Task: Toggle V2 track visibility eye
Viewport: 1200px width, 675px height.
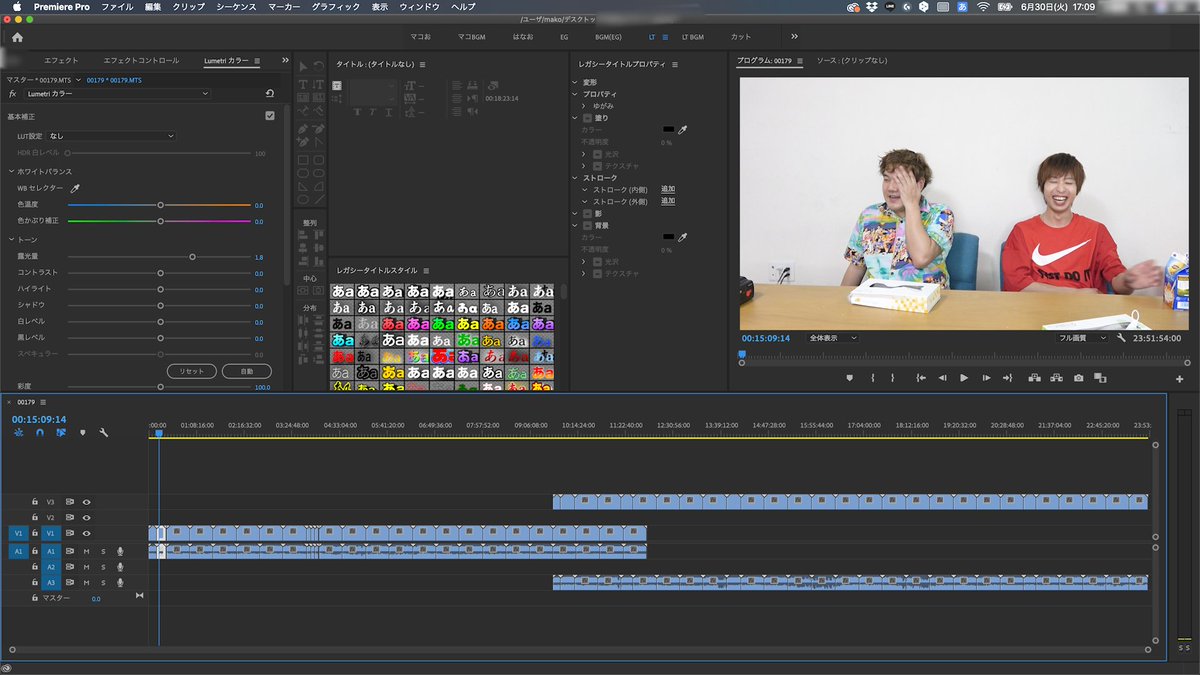Action: [x=87, y=518]
